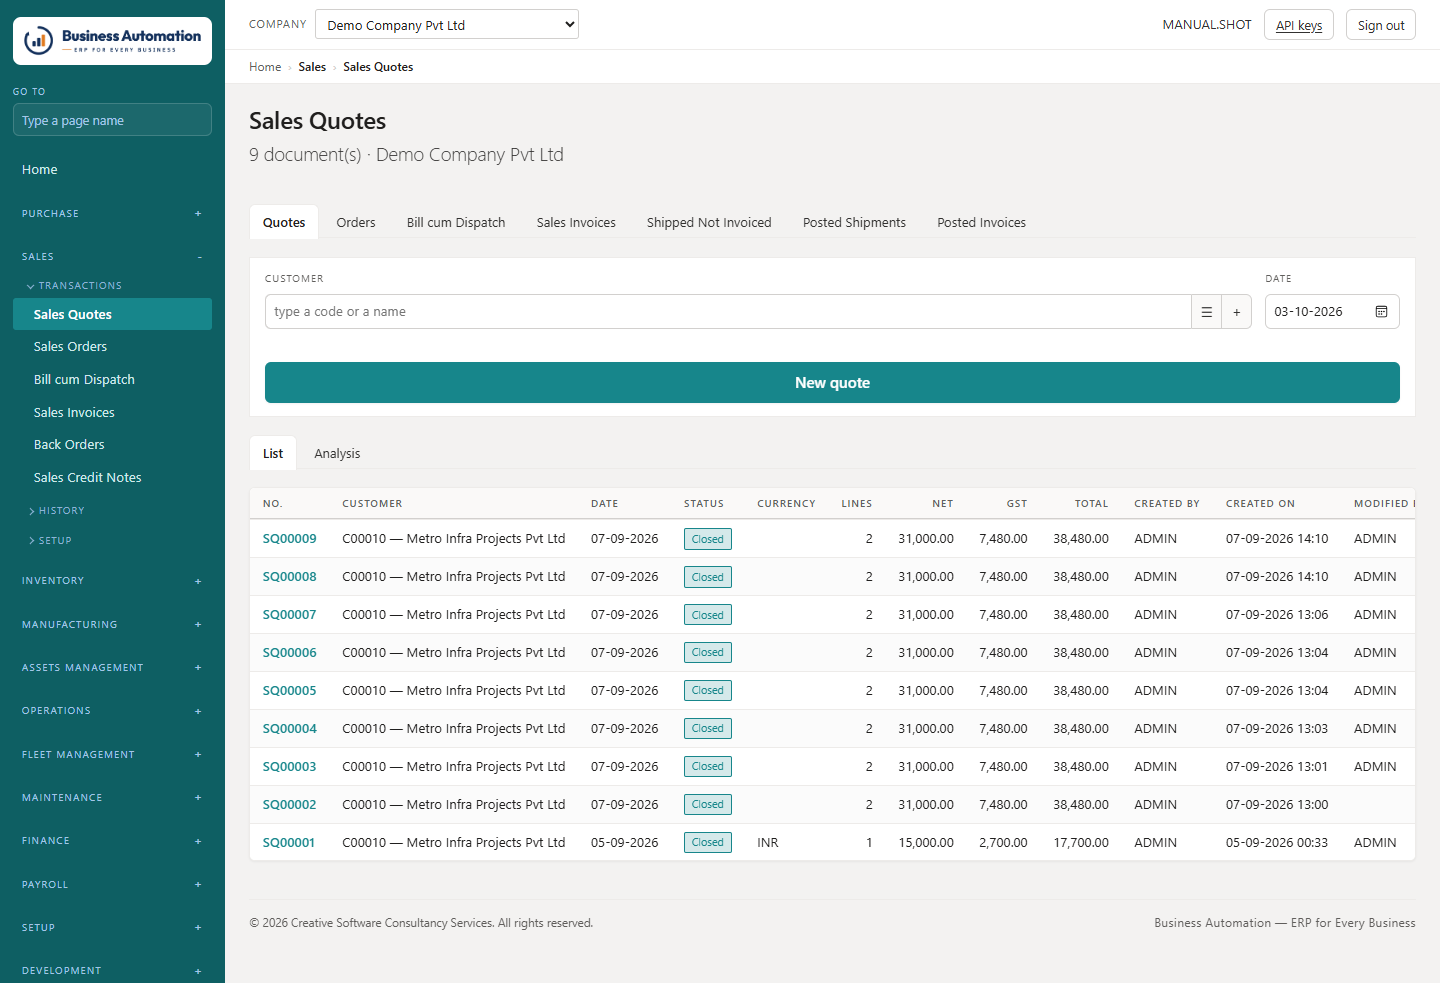The height and width of the screenshot is (983, 1440).
Task: Open the Posted Invoices tab
Action: click(x=981, y=223)
